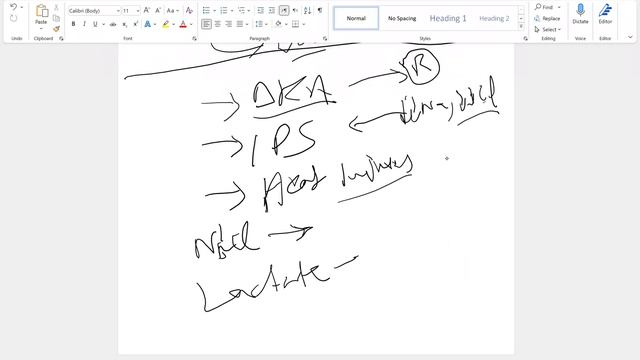
Task: Apply Text Effects blue A icon
Action: 147,24
